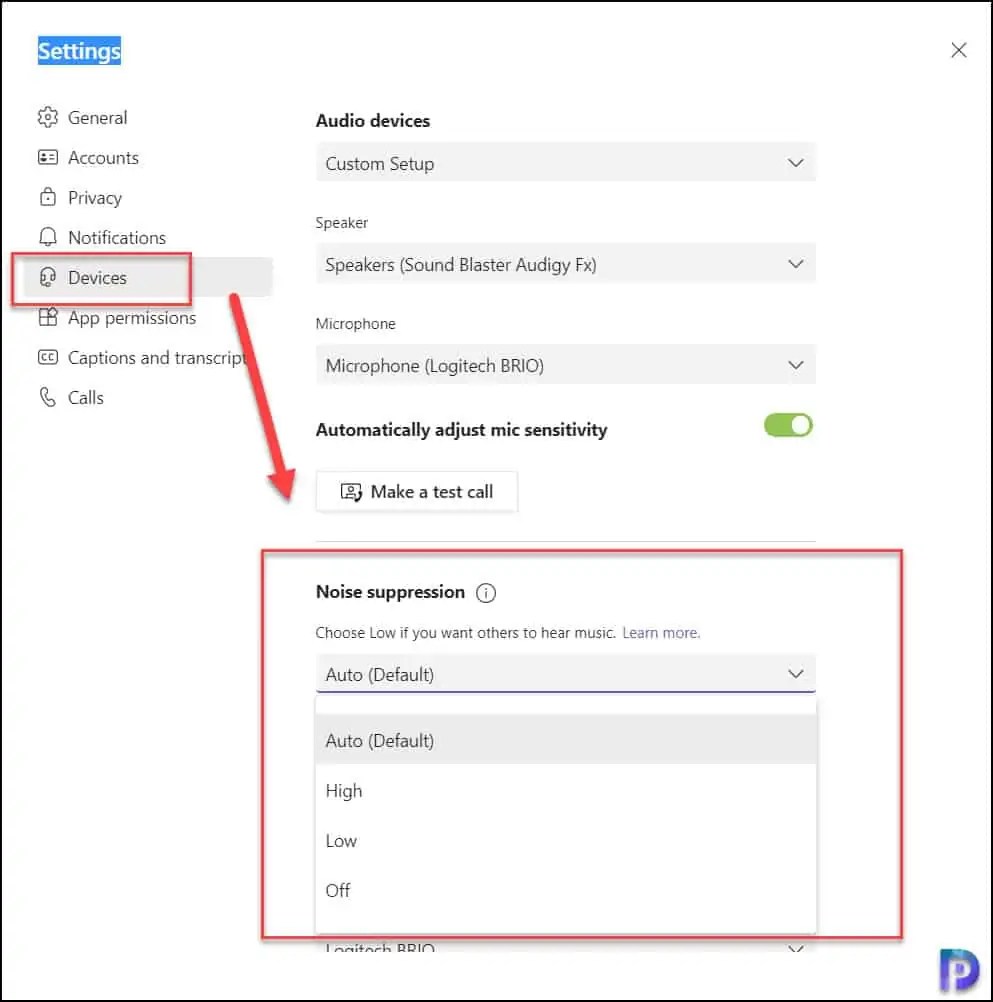The width and height of the screenshot is (993, 1002).
Task: Select High noise suppression option
Action: [x=343, y=790]
